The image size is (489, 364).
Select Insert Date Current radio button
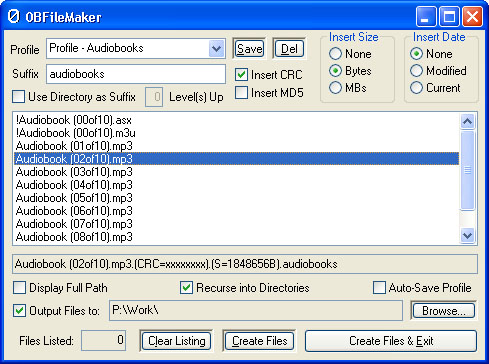coord(416,88)
